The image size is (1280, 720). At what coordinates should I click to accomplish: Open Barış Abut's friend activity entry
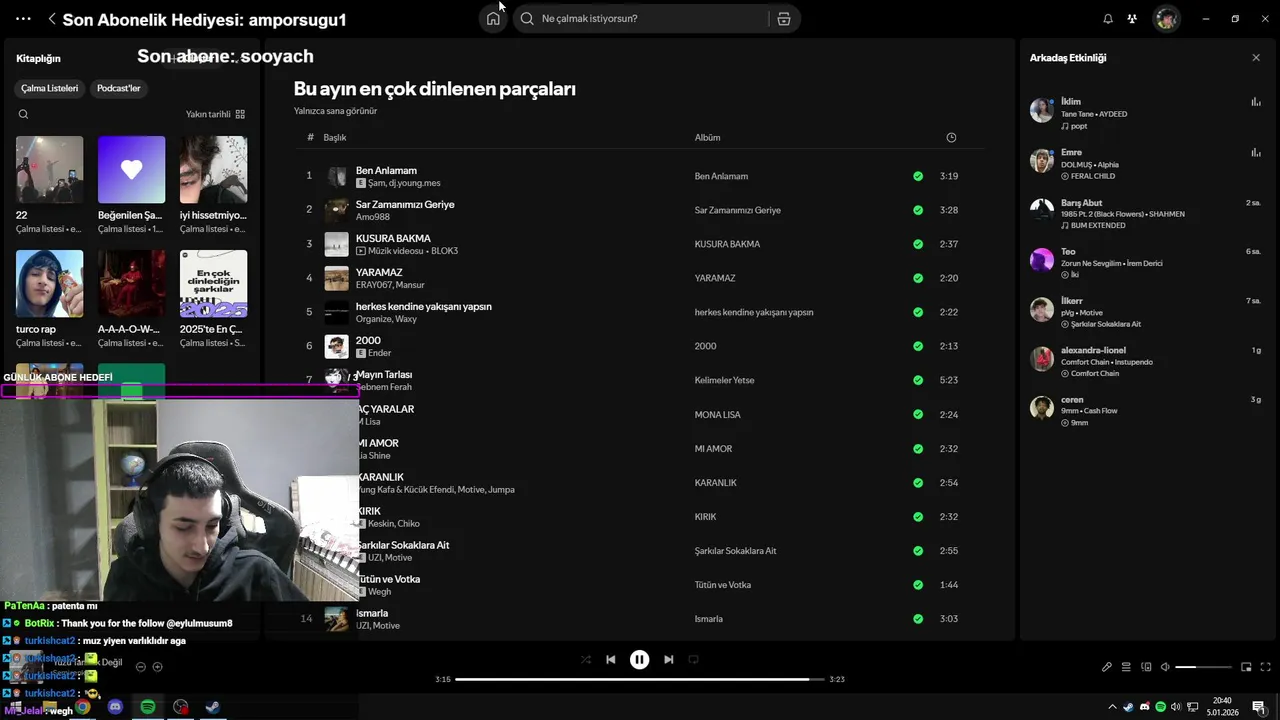1145,213
